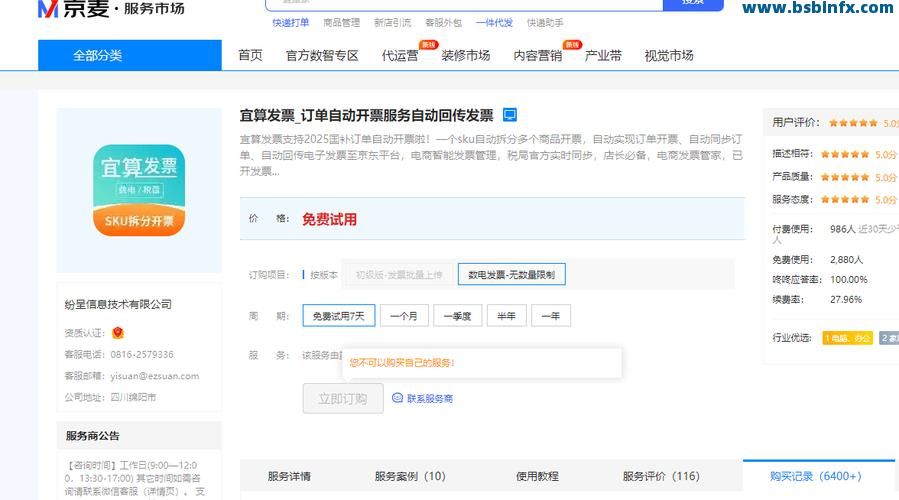The height and width of the screenshot is (500, 899).
Task: Select the 免费试用7天 period option
Action: click(339, 316)
